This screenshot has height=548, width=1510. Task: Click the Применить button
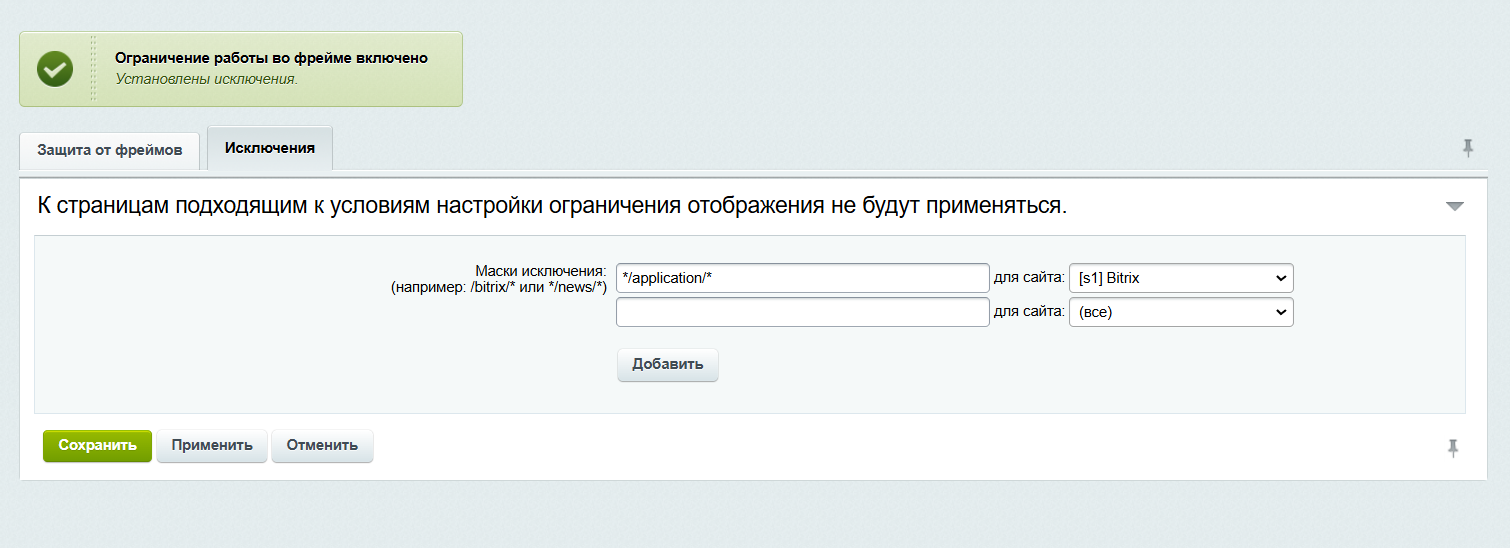[x=212, y=445]
